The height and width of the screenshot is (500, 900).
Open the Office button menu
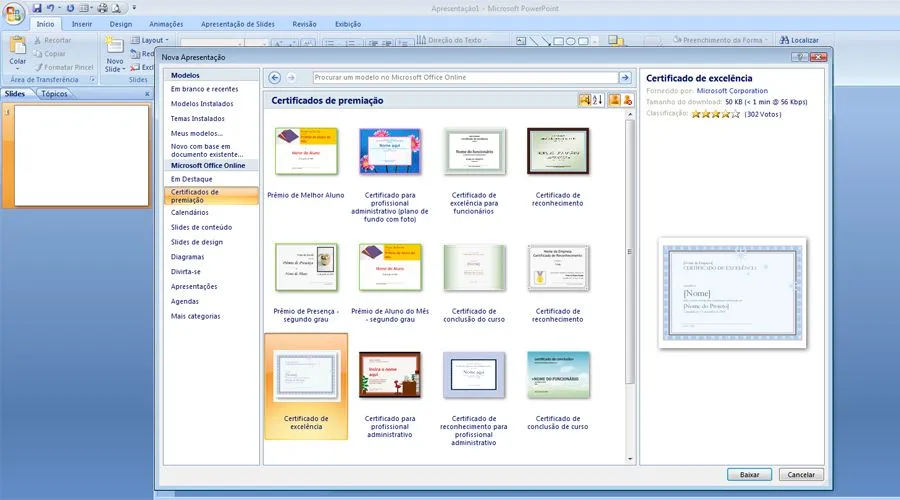click(x=13, y=13)
